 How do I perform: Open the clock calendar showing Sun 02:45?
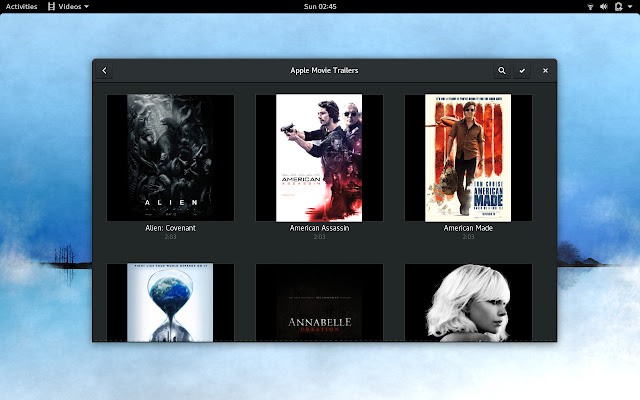point(320,7)
